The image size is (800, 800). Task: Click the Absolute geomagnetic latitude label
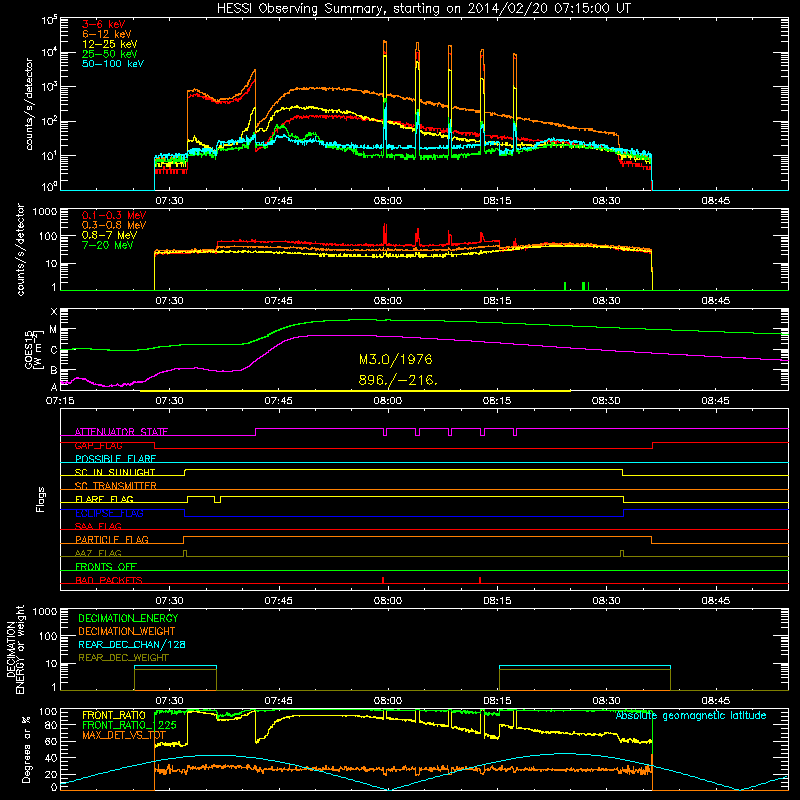pos(691,715)
